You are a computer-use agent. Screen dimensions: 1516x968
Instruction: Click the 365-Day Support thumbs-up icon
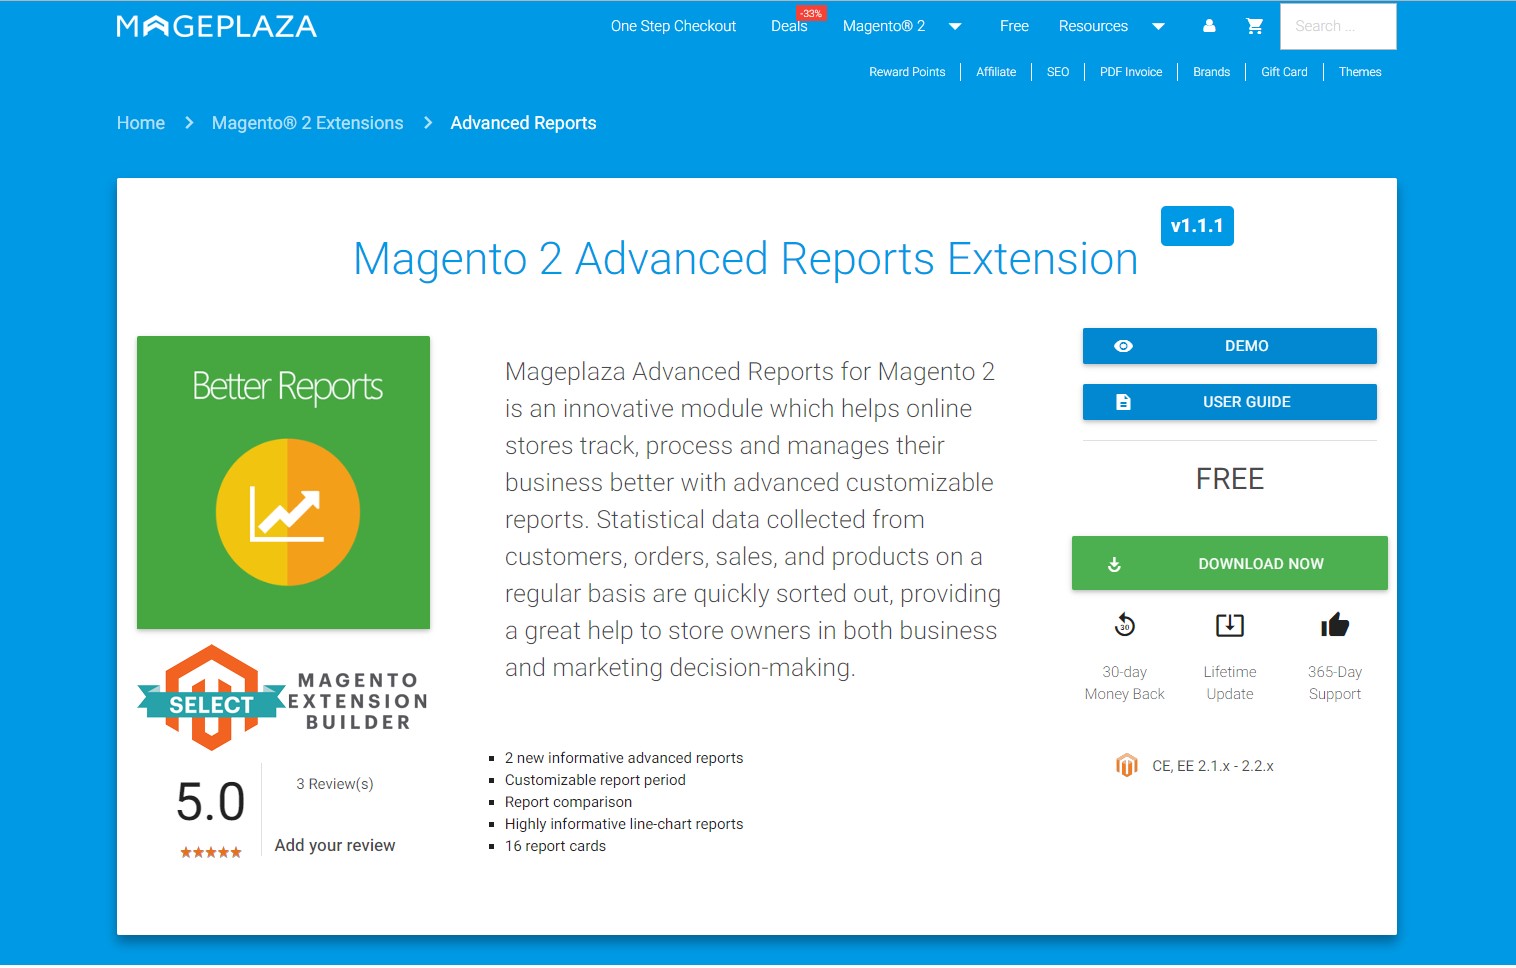1334,625
